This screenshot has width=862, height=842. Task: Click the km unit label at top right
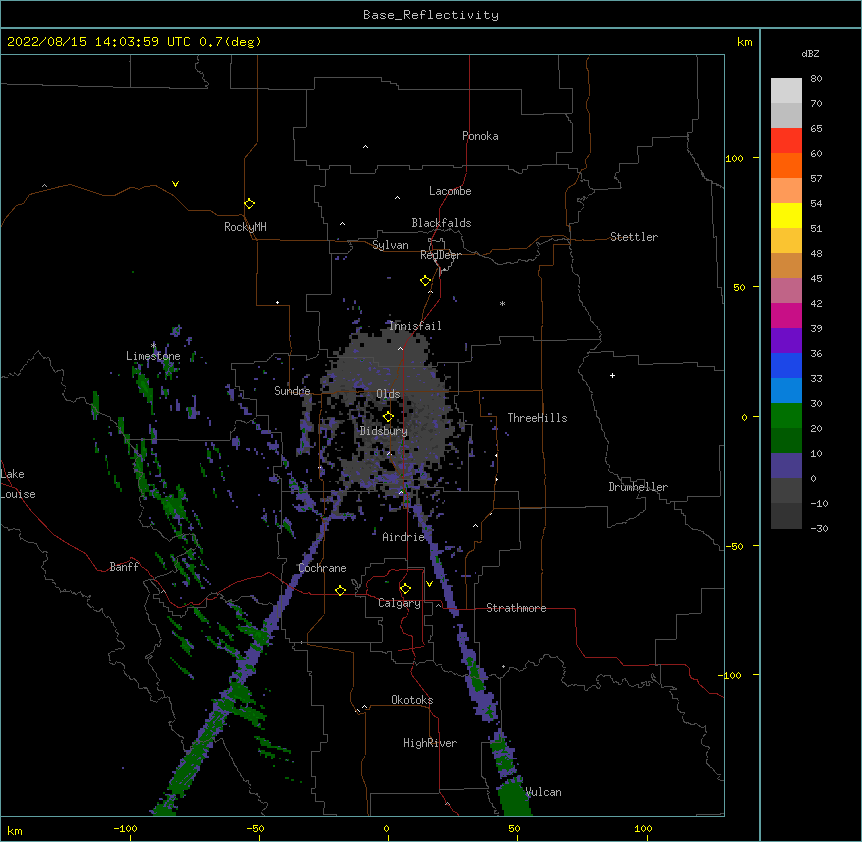[744, 42]
